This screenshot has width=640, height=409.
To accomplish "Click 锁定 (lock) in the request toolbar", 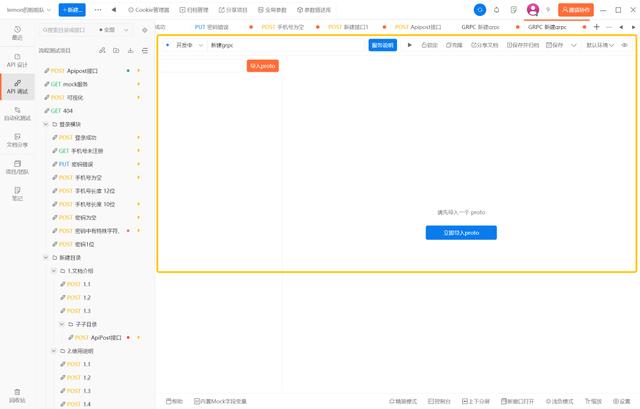I will pos(429,45).
